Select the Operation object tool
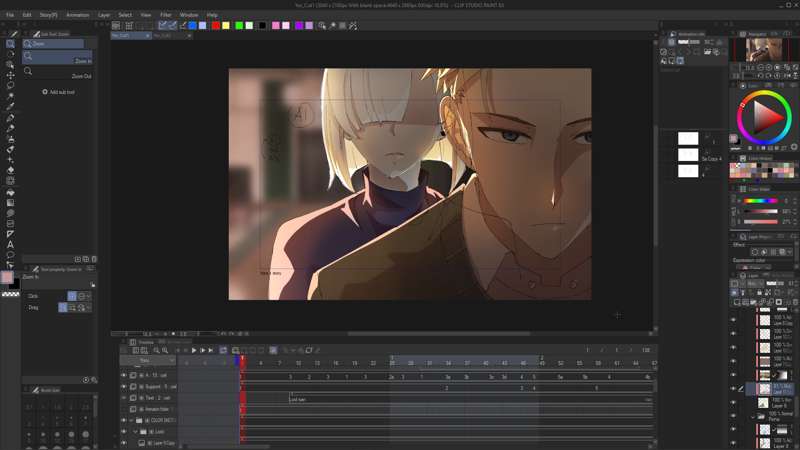This screenshot has height=450, width=800. [x=10, y=65]
